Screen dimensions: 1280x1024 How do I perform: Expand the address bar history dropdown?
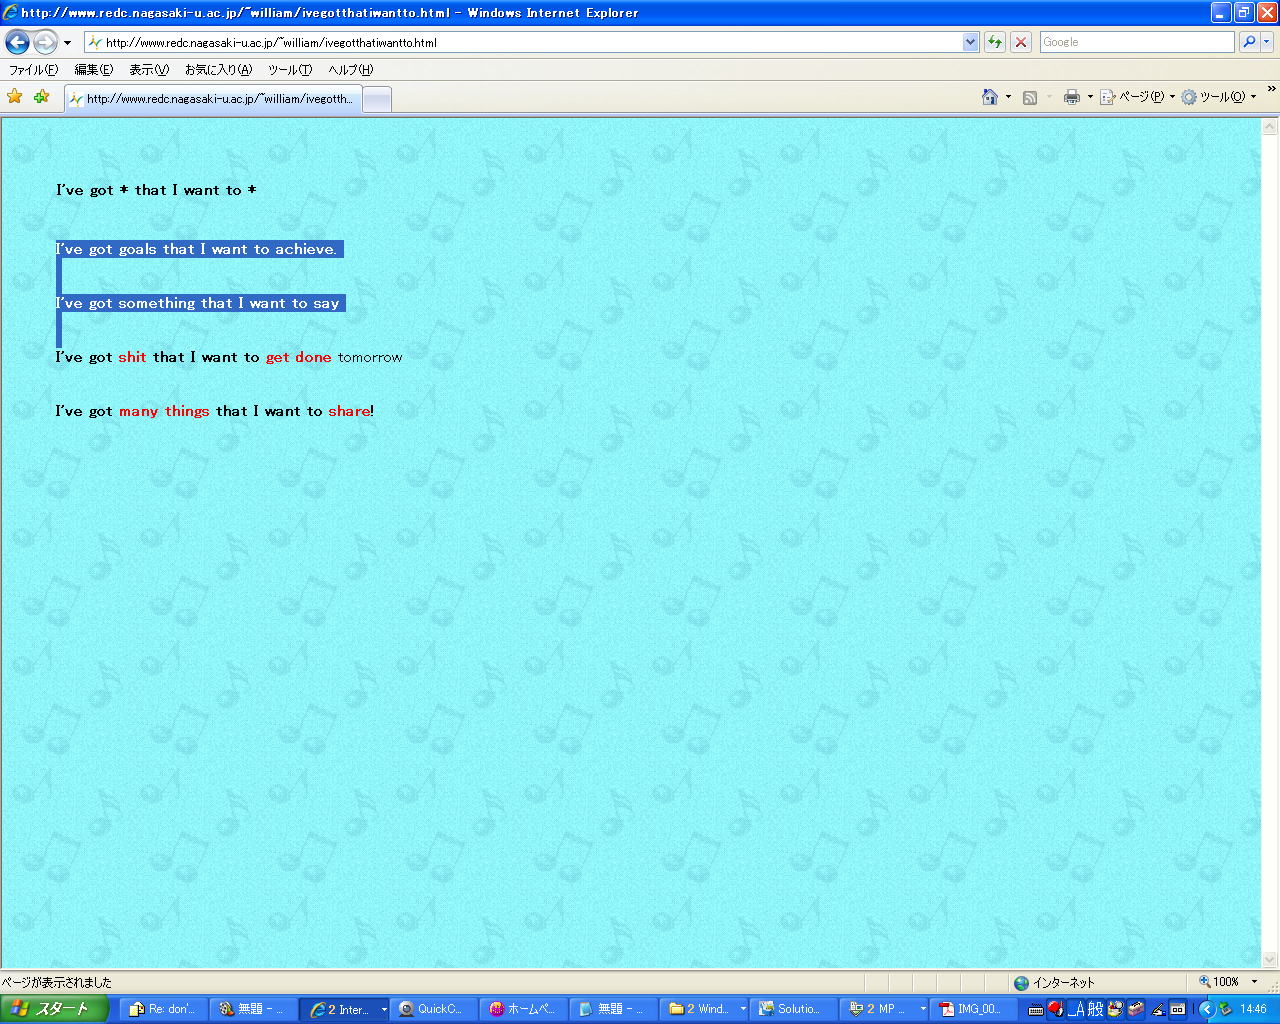click(x=970, y=42)
